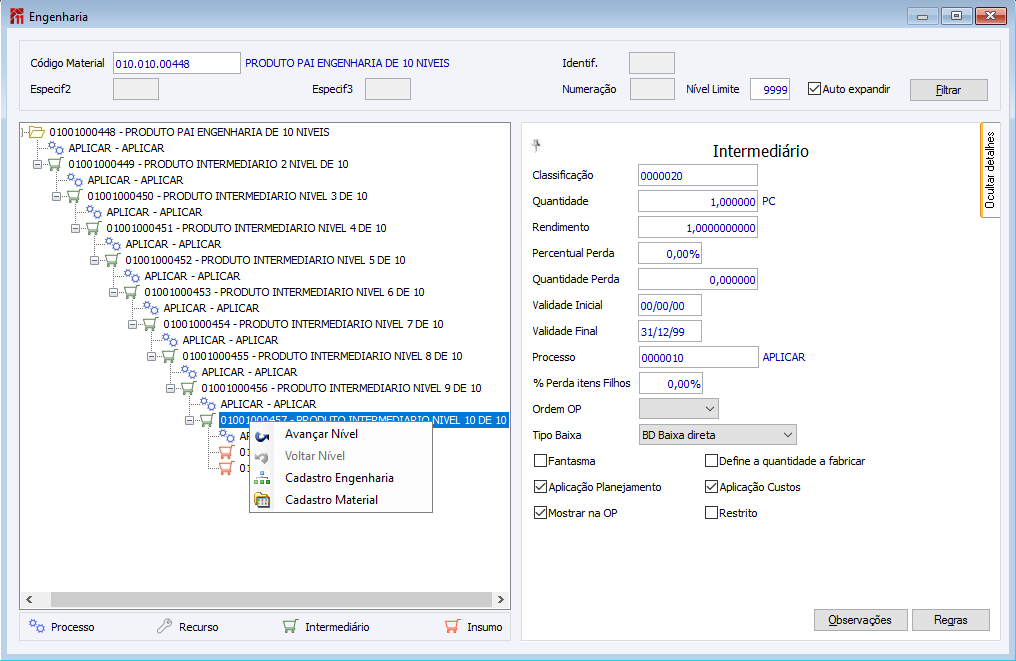Screen dimensions: 1016x661
Task: Click Avançar Nível arrow icon in context menu
Action: (x=262, y=435)
